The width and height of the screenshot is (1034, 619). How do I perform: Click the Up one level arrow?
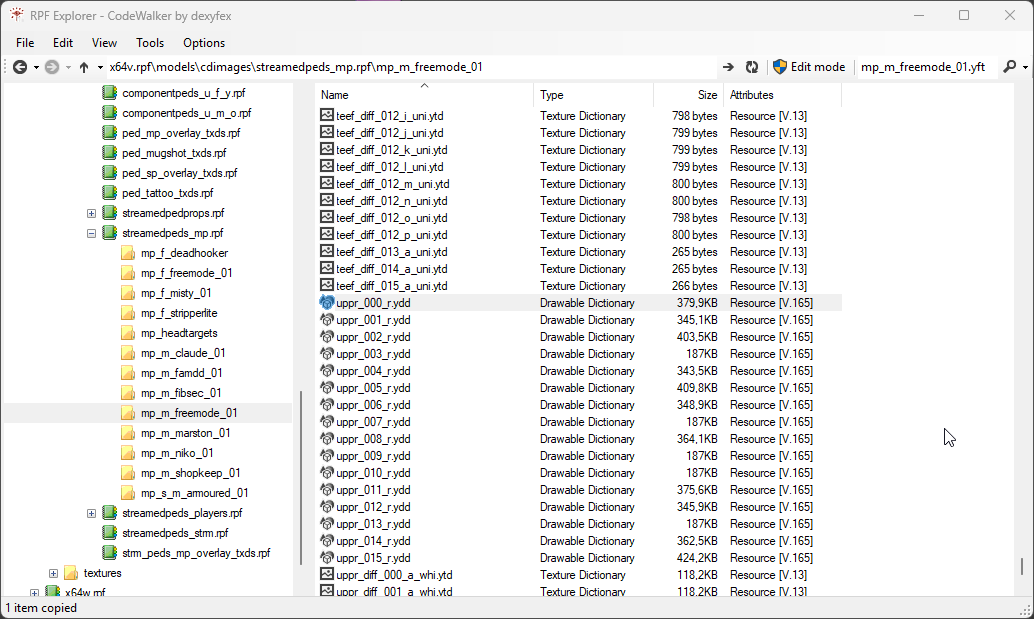(x=84, y=67)
